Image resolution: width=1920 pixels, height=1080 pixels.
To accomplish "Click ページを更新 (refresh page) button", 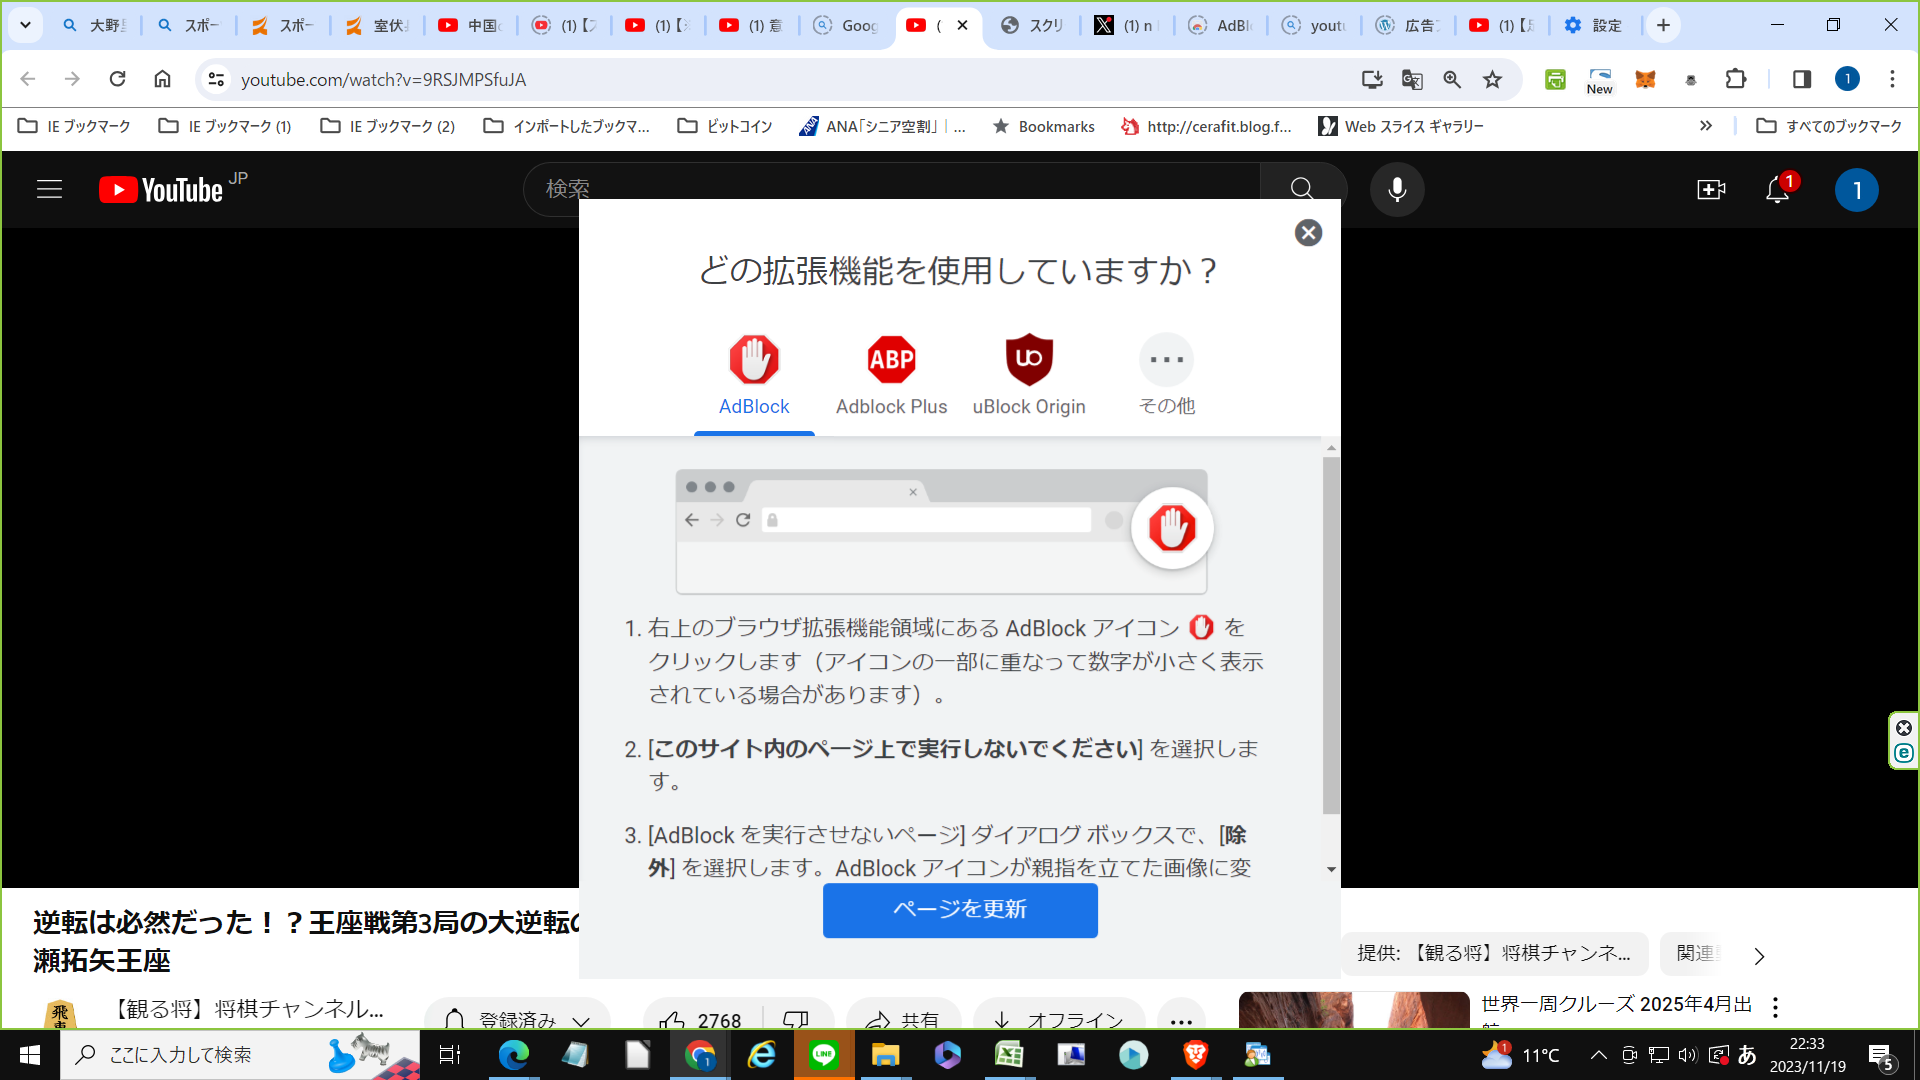I will pos(960,910).
